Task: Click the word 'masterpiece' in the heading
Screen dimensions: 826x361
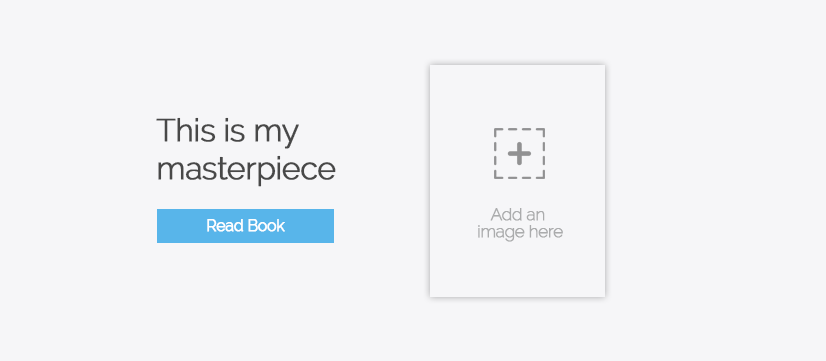Action: click(x=245, y=170)
